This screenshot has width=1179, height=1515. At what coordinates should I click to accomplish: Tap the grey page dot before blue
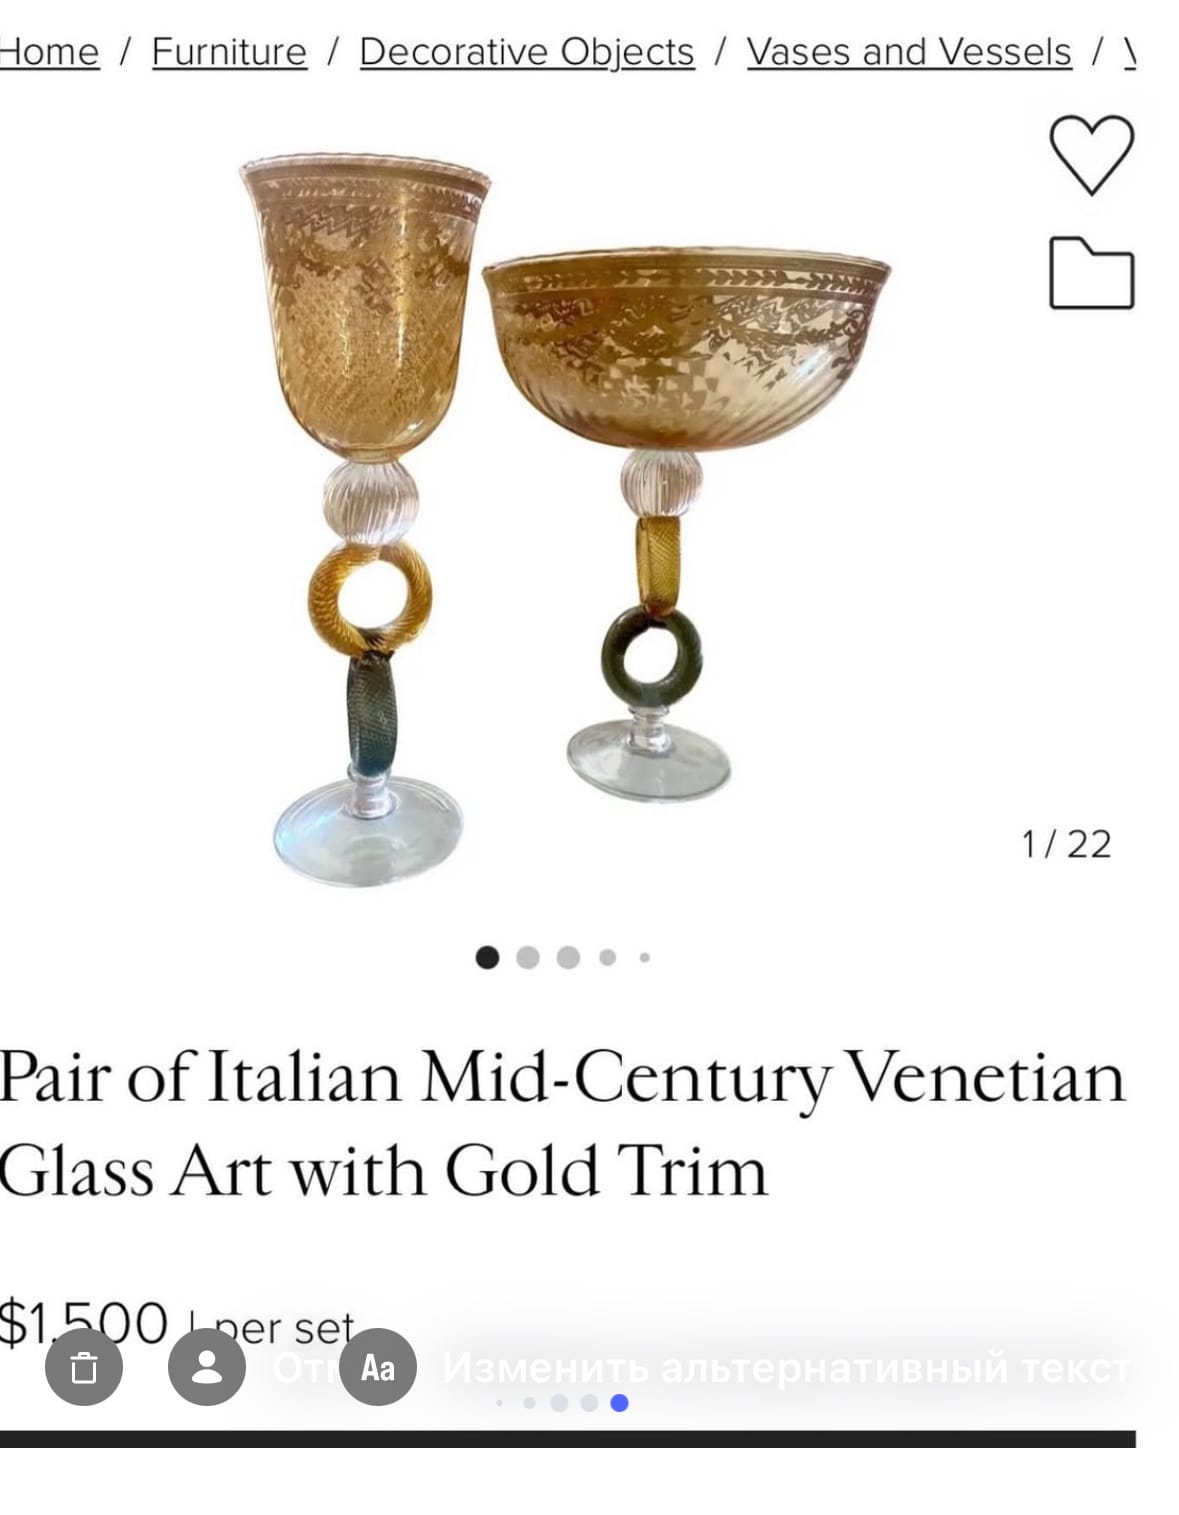click(589, 1403)
